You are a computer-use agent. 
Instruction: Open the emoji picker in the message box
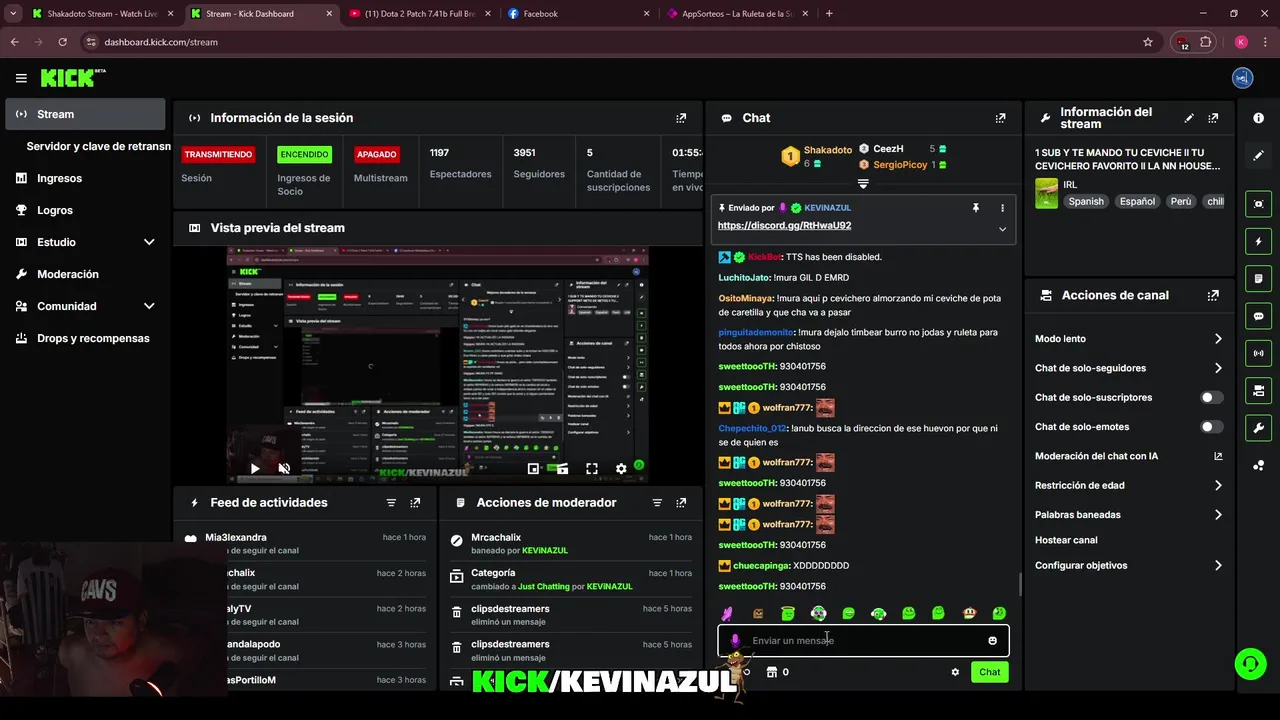992,641
